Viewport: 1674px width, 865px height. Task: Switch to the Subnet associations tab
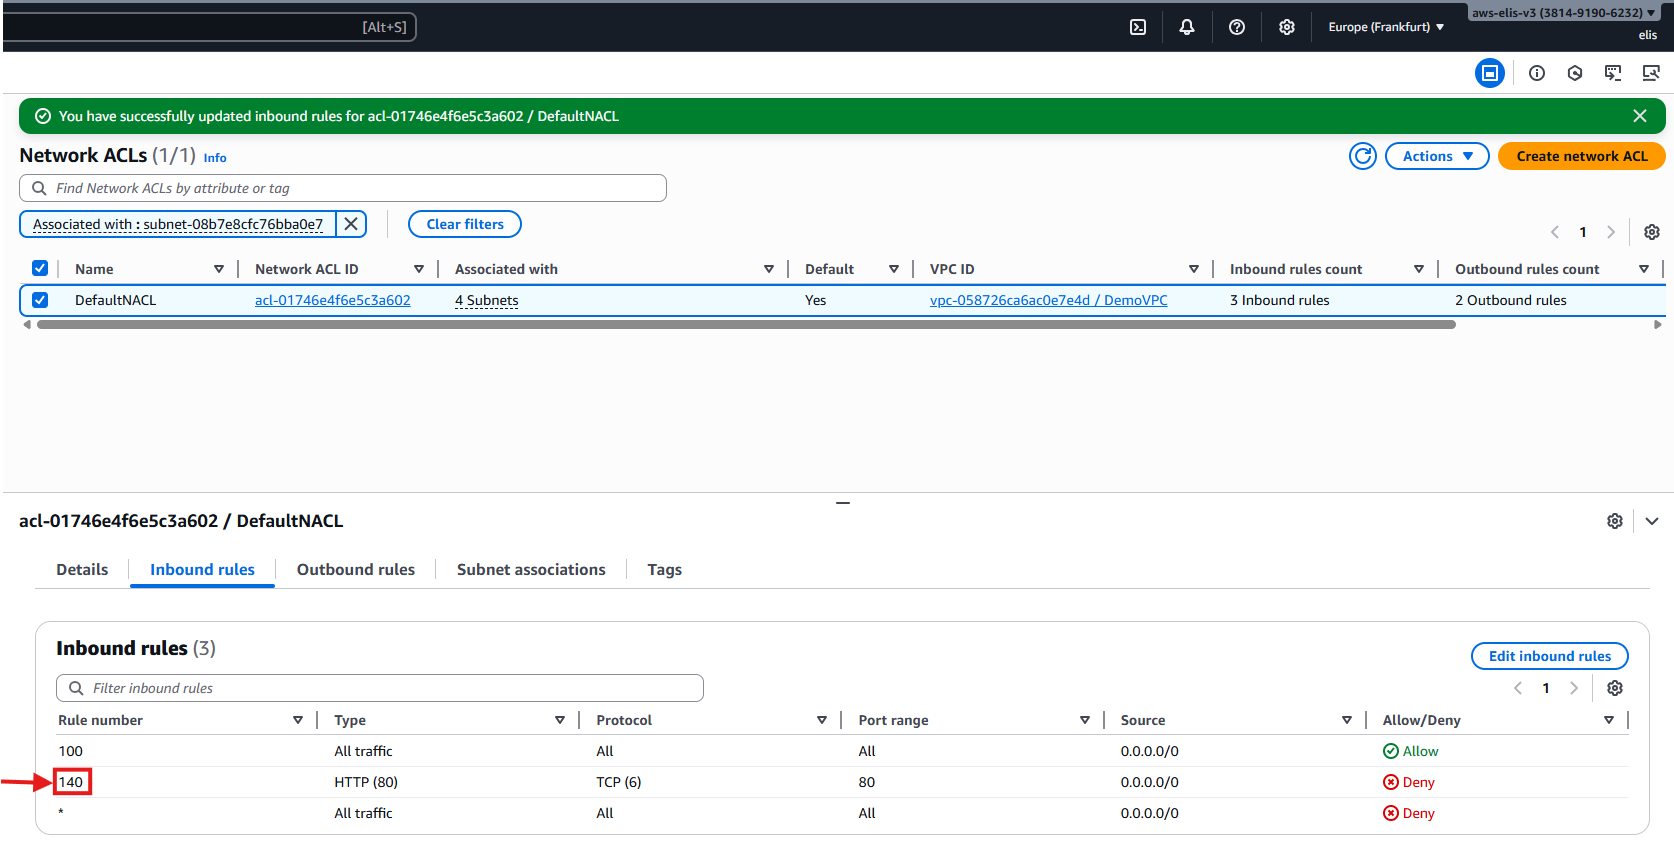531,570
